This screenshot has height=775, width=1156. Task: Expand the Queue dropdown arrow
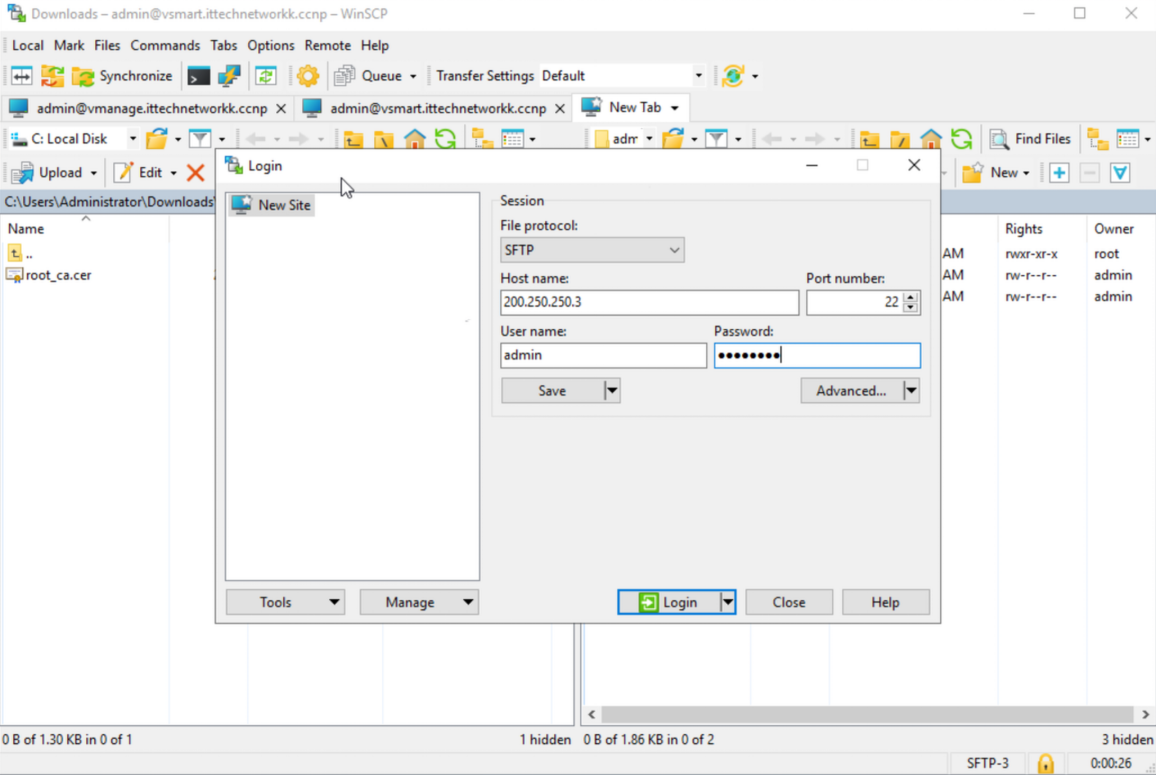(x=413, y=77)
